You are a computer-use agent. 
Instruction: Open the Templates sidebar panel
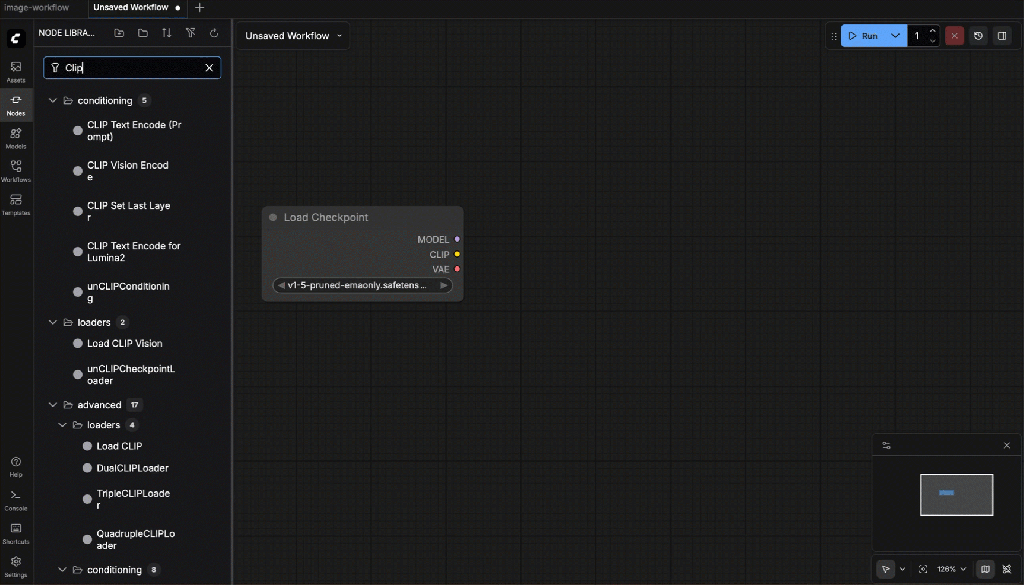click(x=16, y=204)
